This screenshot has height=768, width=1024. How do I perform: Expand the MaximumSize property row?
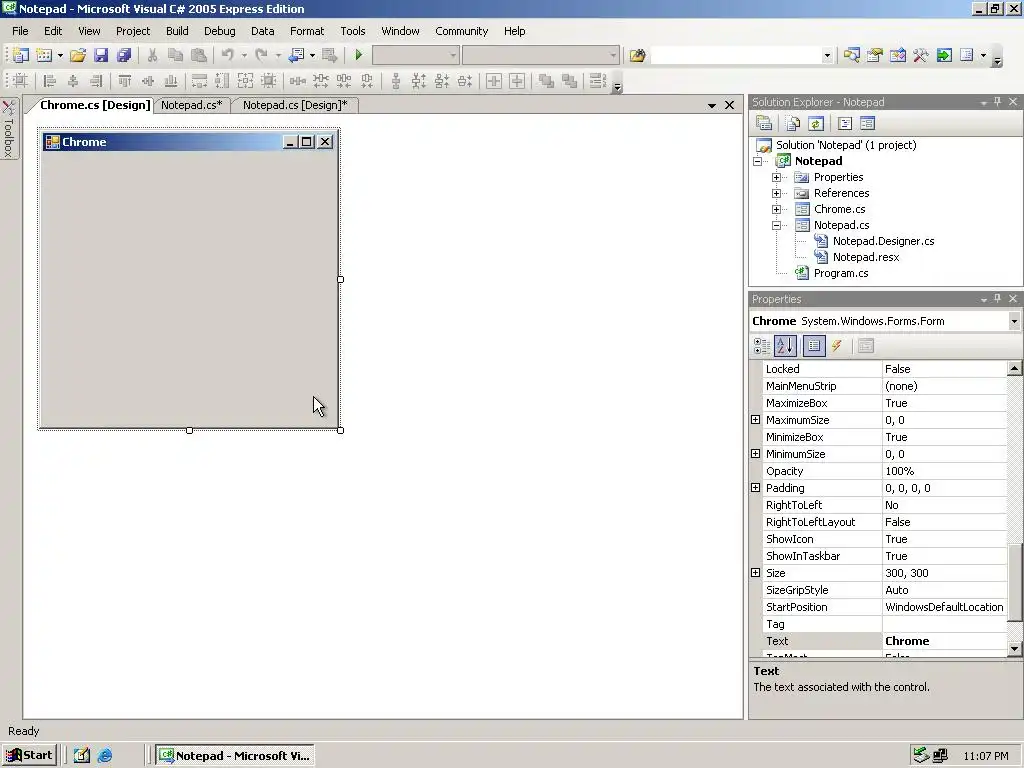click(756, 420)
